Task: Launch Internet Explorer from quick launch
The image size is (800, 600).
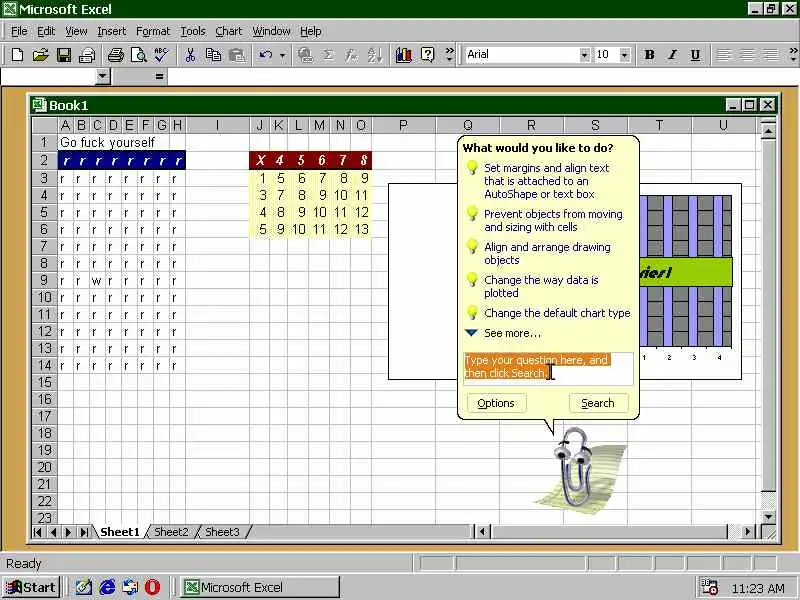Action: point(107,587)
